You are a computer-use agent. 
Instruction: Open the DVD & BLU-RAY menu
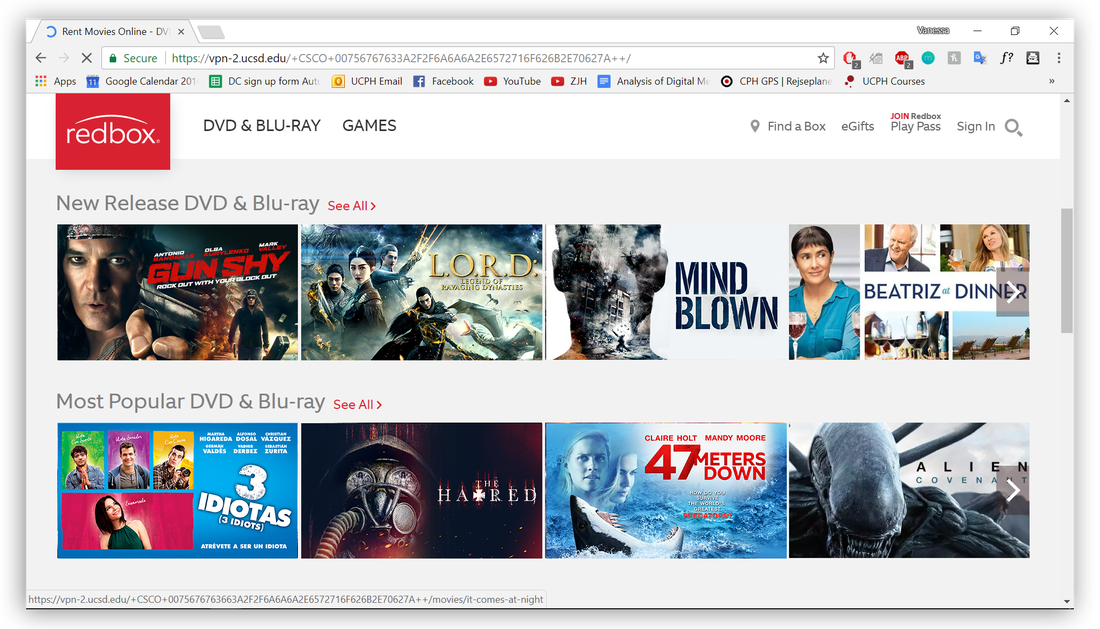(x=262, y=126)
